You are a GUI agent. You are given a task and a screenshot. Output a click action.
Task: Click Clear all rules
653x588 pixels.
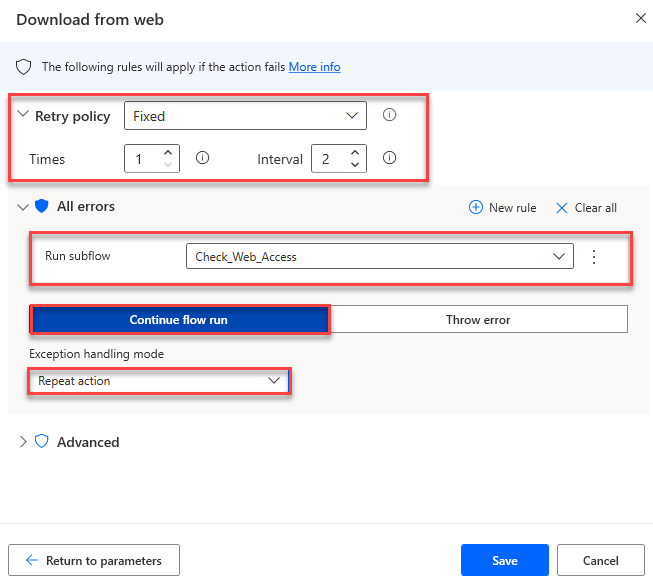[x=586, y=207]
